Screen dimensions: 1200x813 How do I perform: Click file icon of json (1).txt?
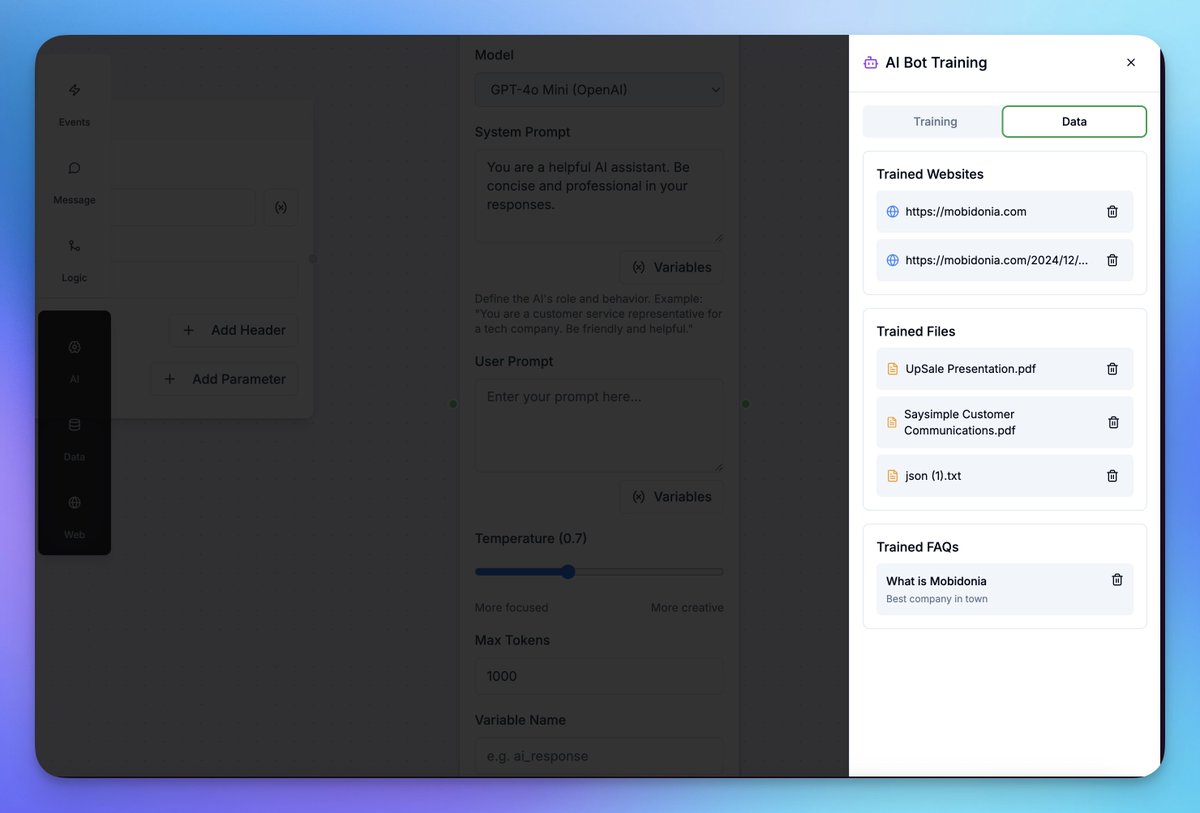click(x=893, y=476)
